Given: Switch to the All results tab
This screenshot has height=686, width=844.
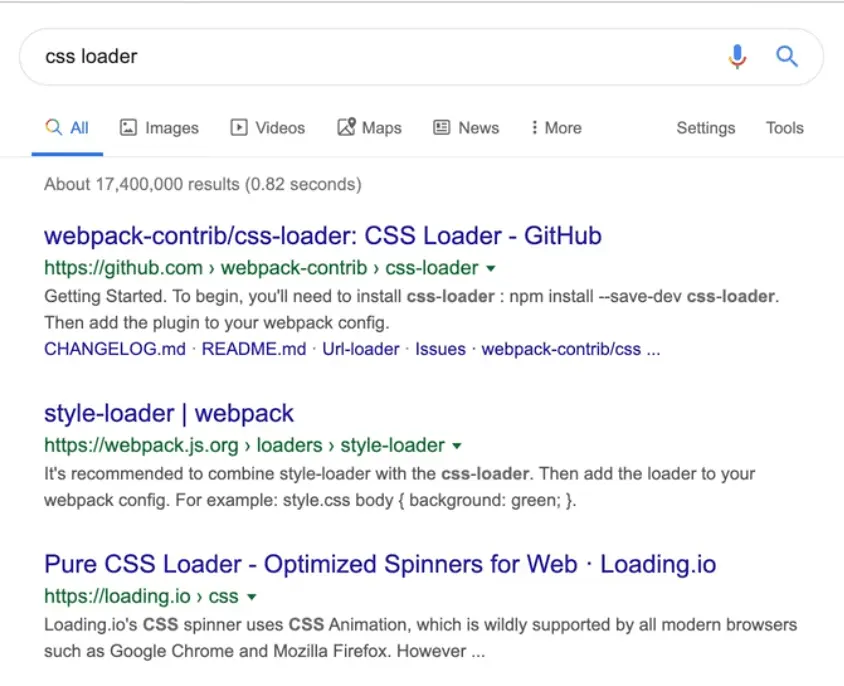Looking at the screenshot, I should 67,128.
